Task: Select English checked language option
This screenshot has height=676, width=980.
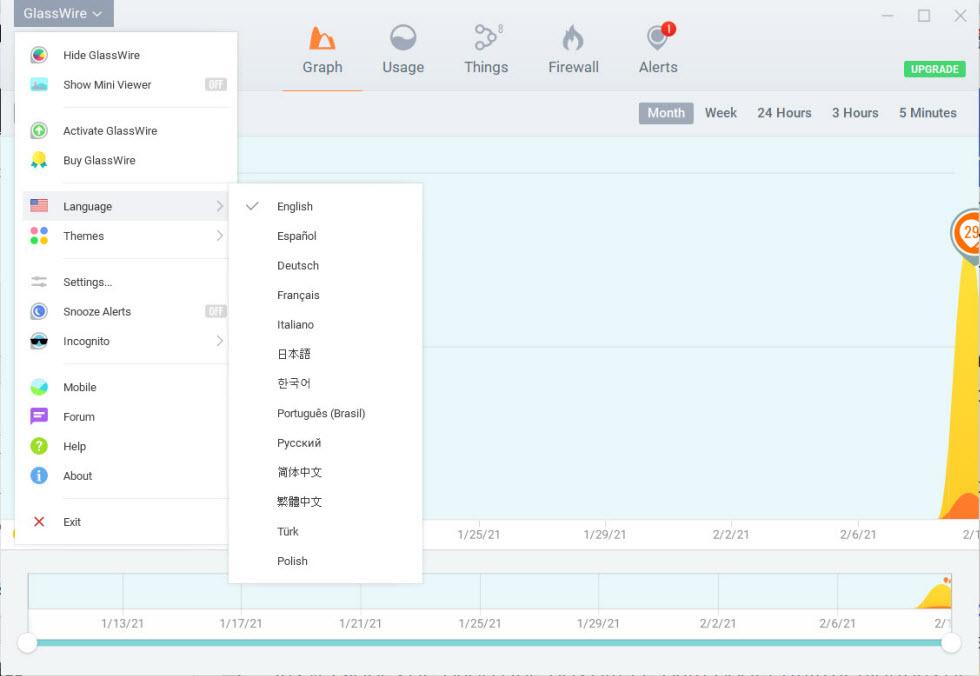Action: click(x=326, y=206)
